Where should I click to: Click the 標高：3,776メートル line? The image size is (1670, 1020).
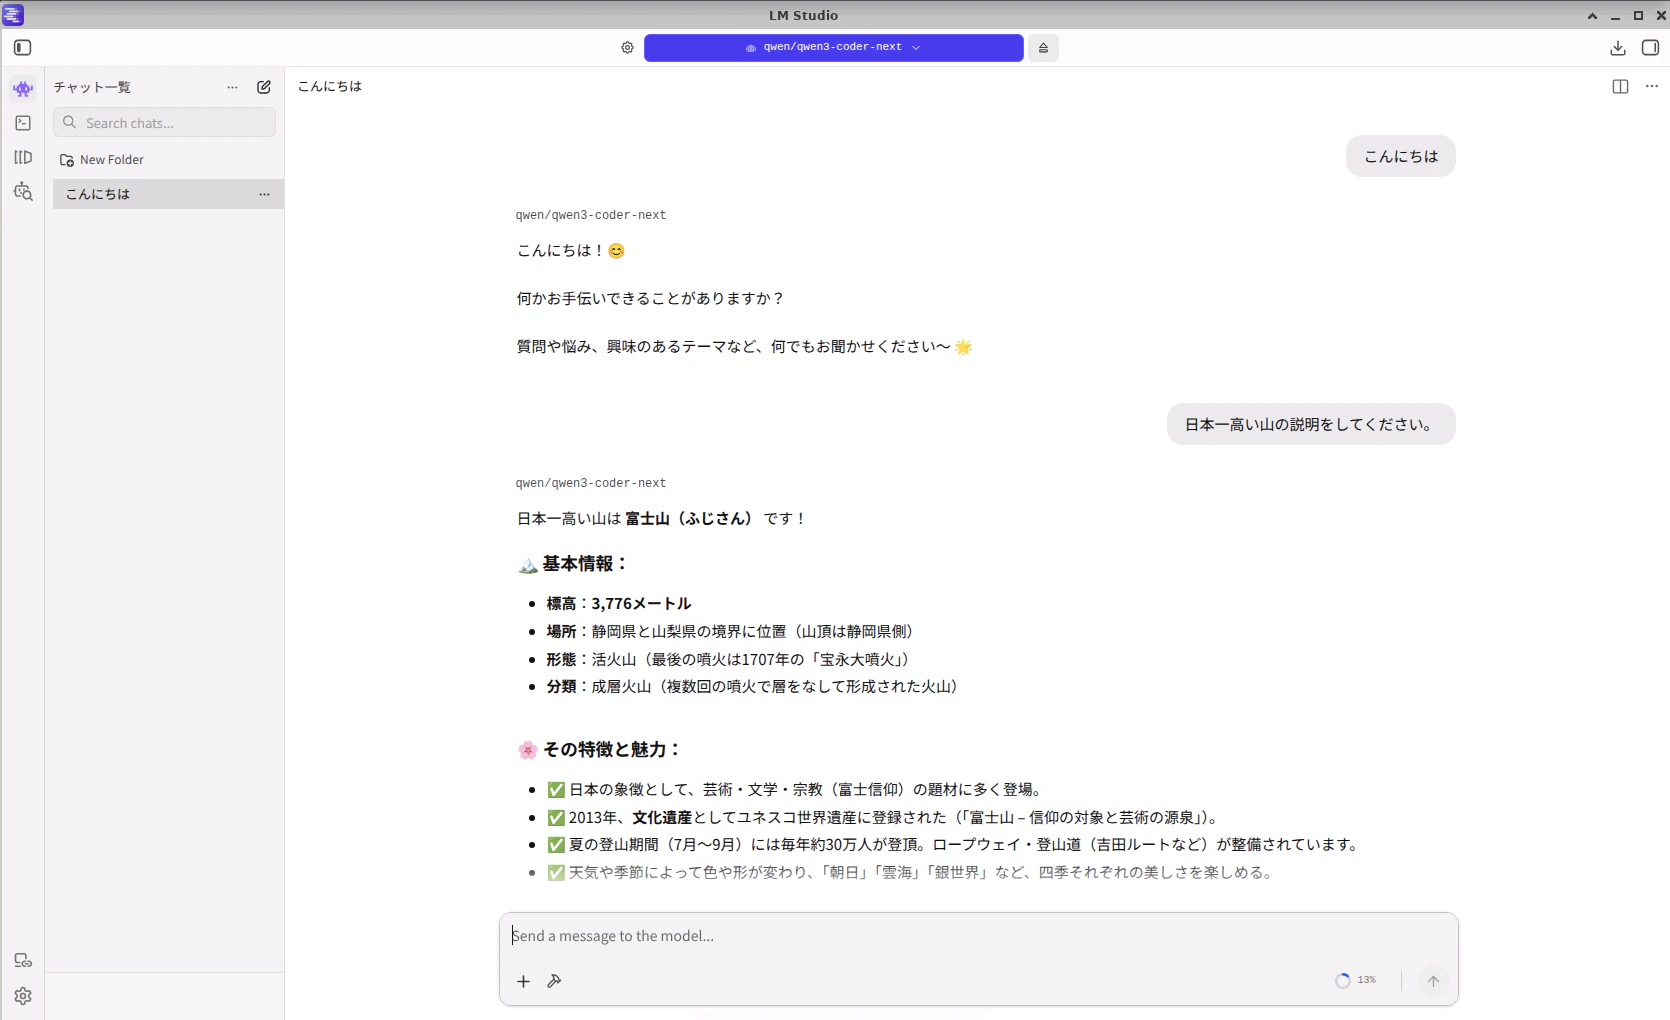(x=619, y=604)
